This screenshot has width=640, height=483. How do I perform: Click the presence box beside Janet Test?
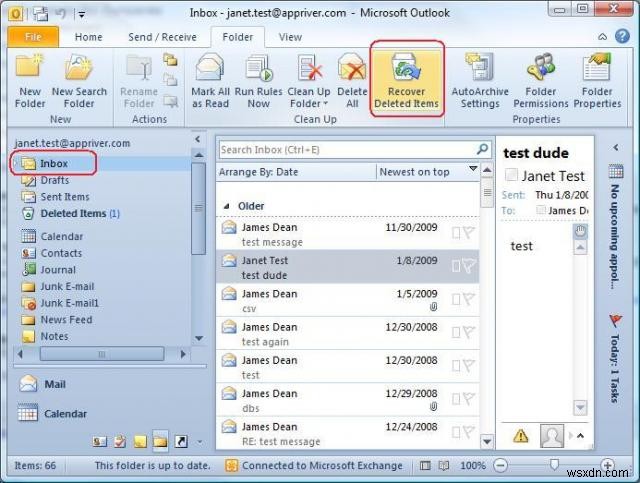(x=511, y=175)
